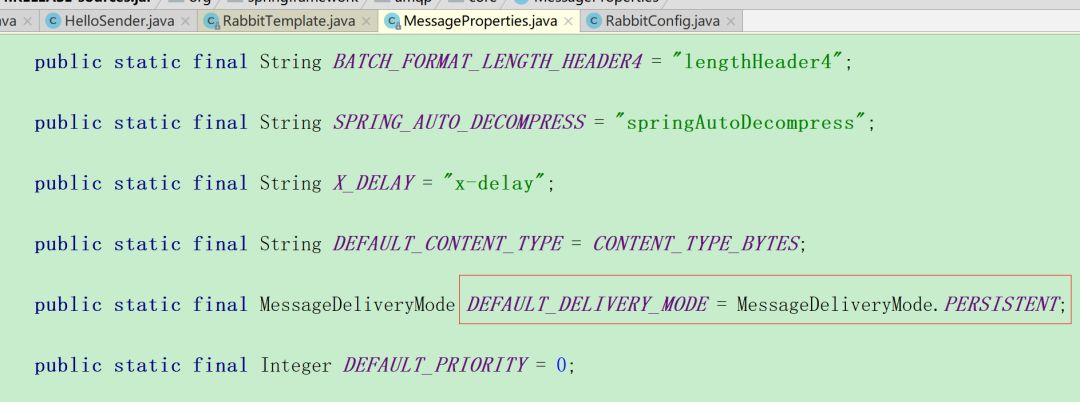Click the CONTENT_TYPE_BYTES reference
The image size is (1080, 402).
696,244
